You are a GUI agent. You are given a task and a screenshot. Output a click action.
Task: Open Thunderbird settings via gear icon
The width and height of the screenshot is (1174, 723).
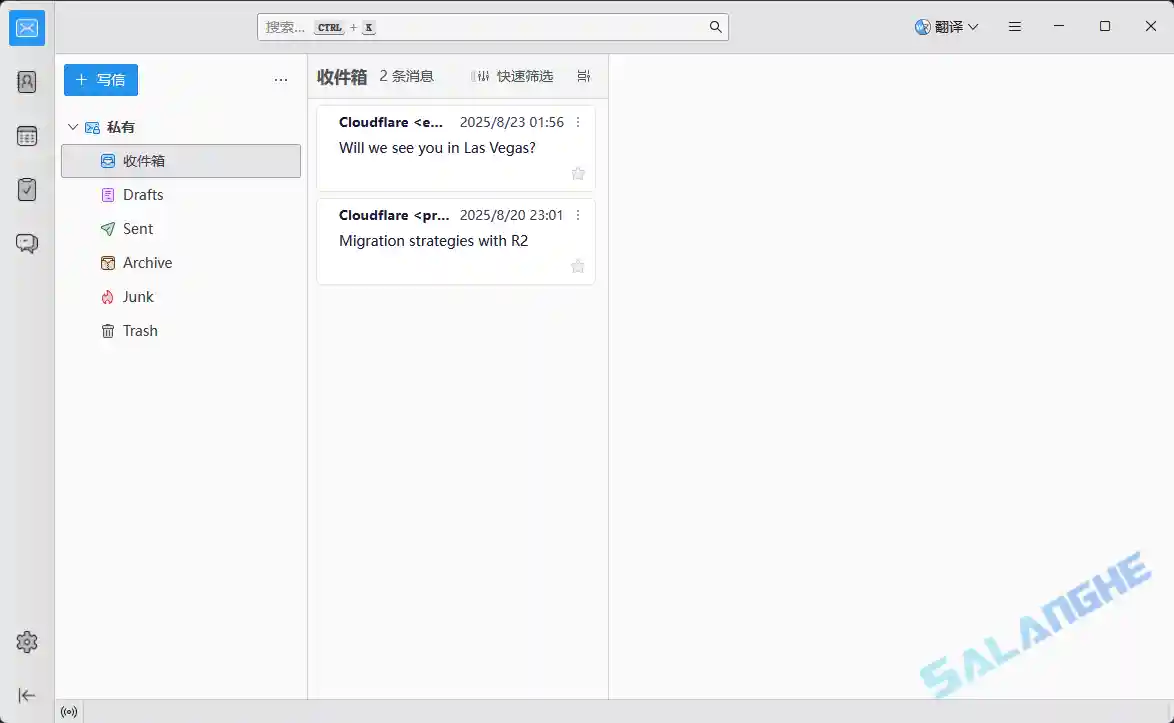coord(27,642)
